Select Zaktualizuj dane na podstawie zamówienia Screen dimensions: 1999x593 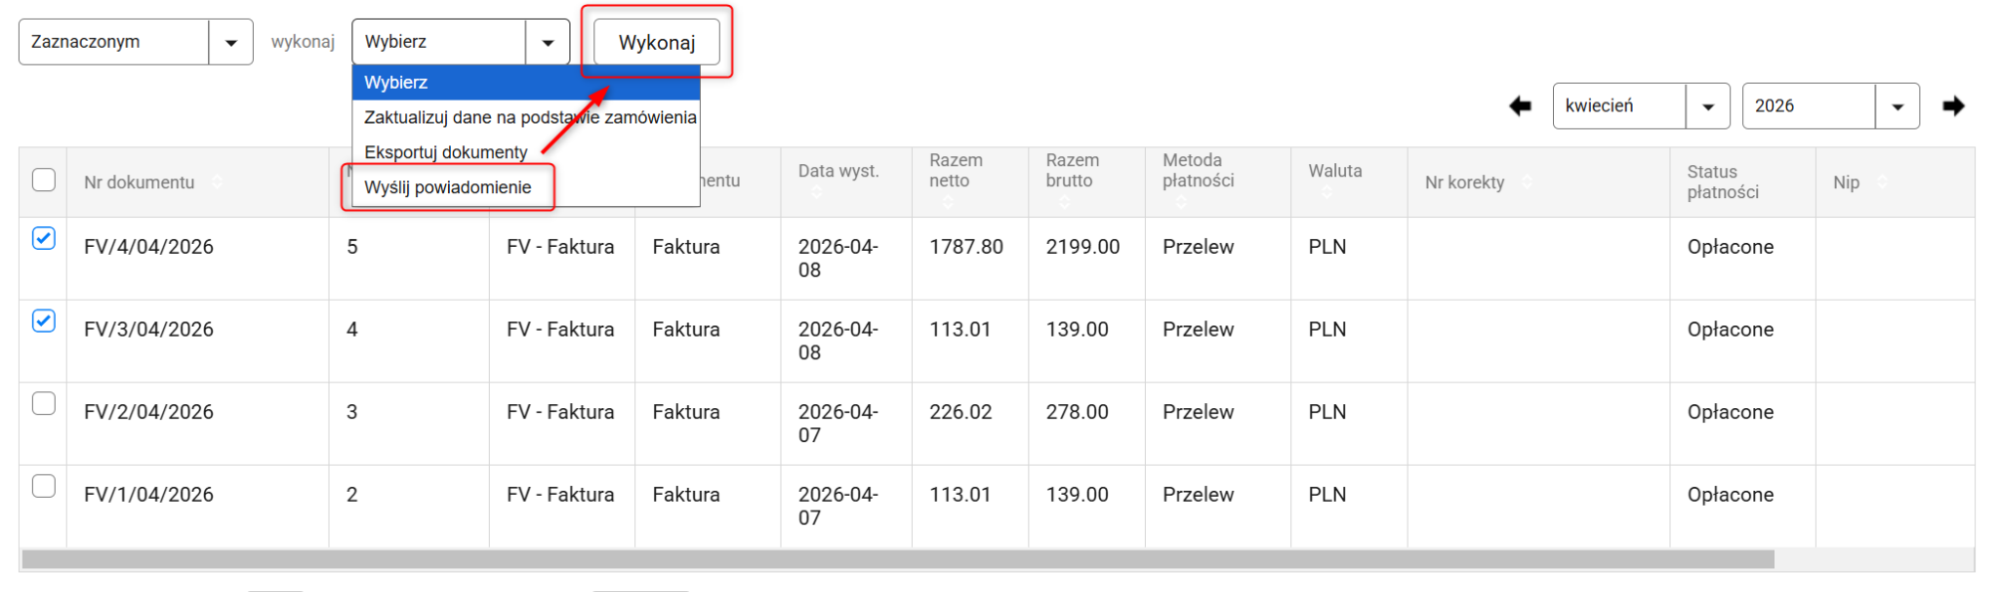point(529,117)
